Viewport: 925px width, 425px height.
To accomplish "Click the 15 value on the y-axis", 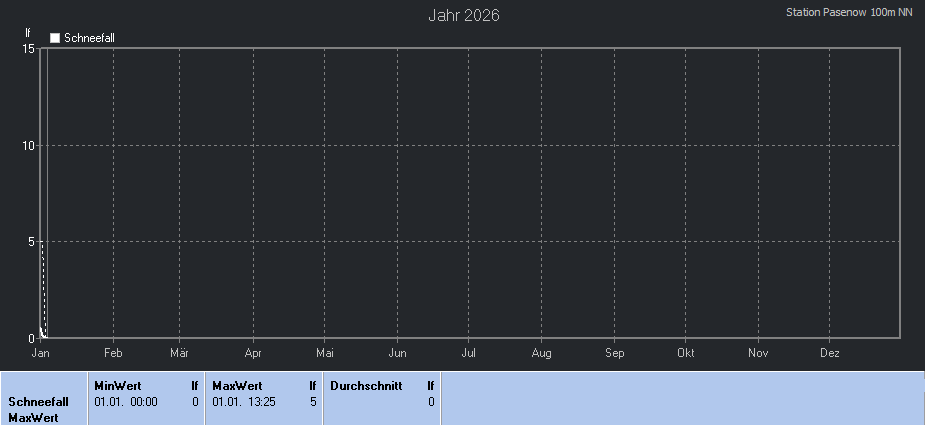I will (29, 48).
